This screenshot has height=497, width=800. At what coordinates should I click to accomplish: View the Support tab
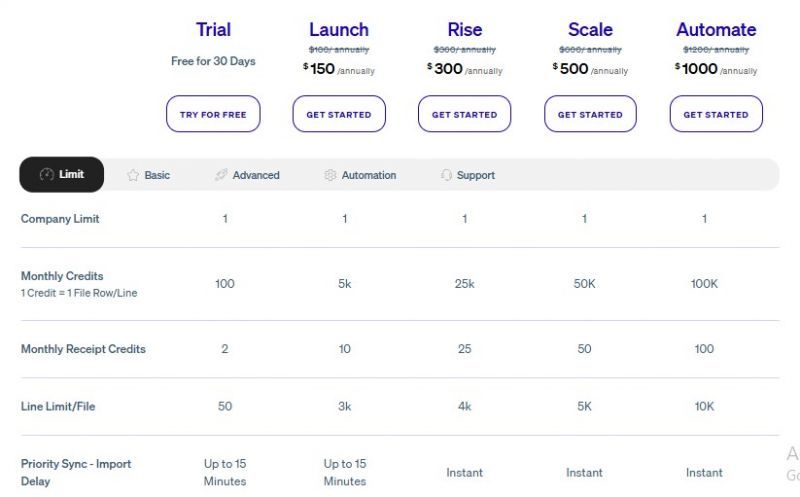pos(468,175)
